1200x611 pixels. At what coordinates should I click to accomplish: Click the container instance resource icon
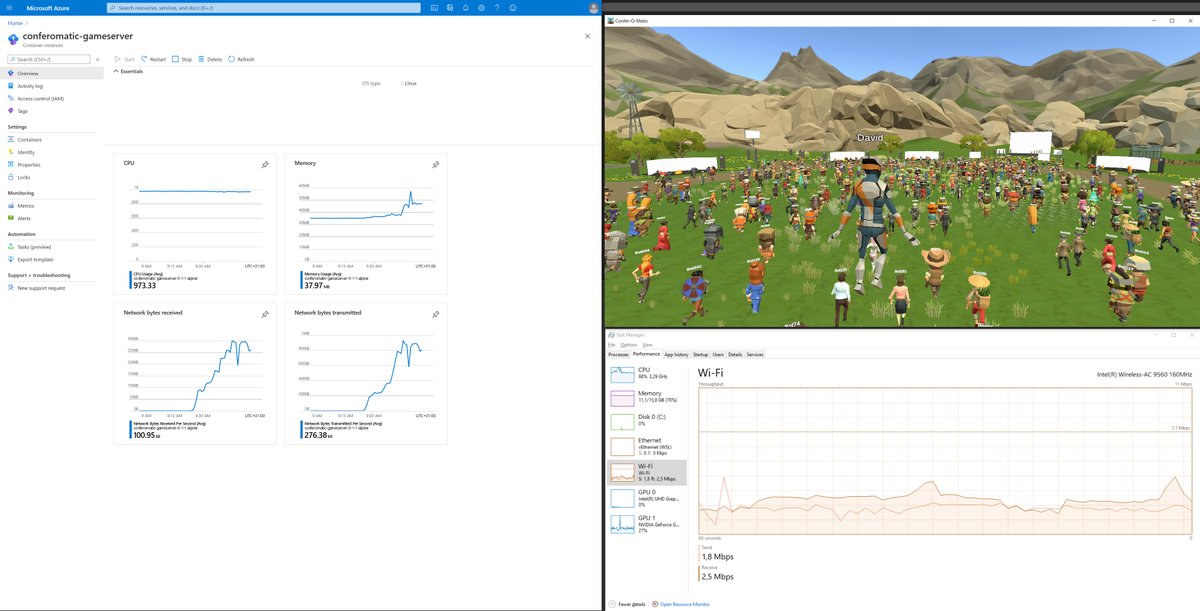coord(13,38)
